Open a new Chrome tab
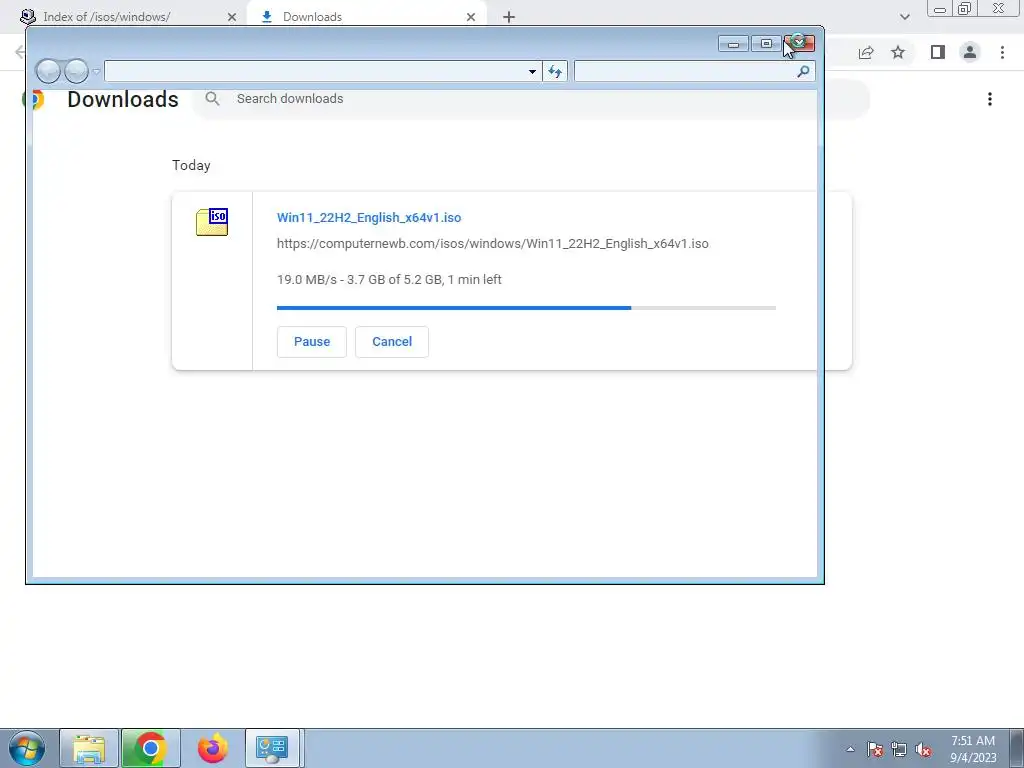 point(509,17)
